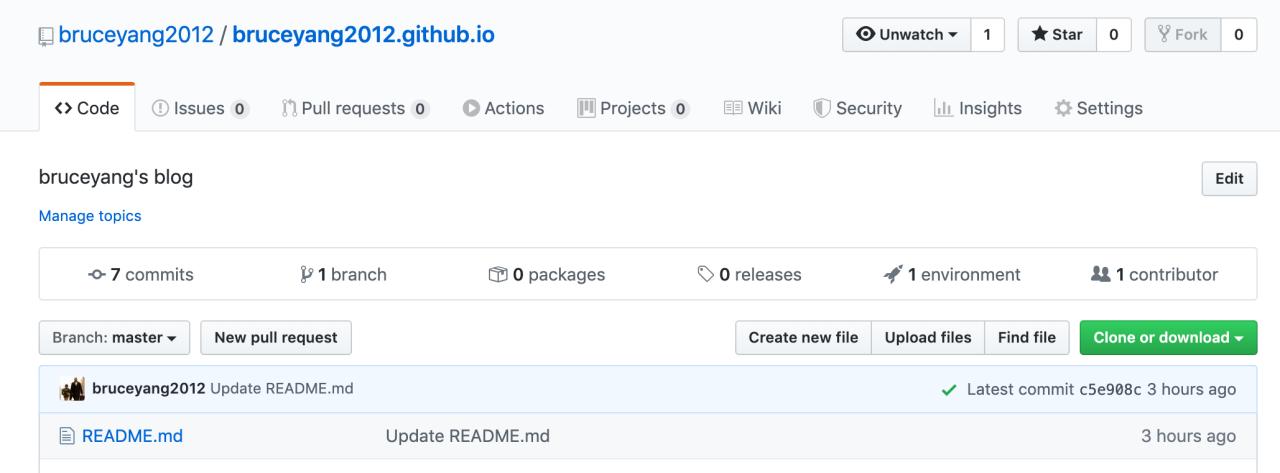The width and height of the screenshot is (1280, 473).
Task: Edit the repository description
Action: tap(1229, 179)
